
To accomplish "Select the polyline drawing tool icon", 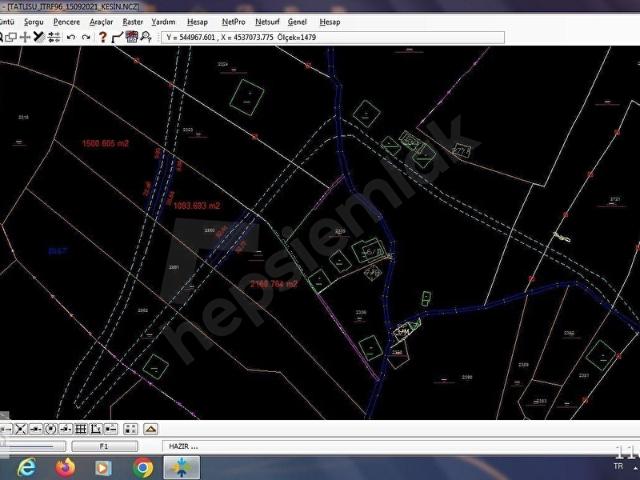I will pyautogui.click(x=118, y=38).
